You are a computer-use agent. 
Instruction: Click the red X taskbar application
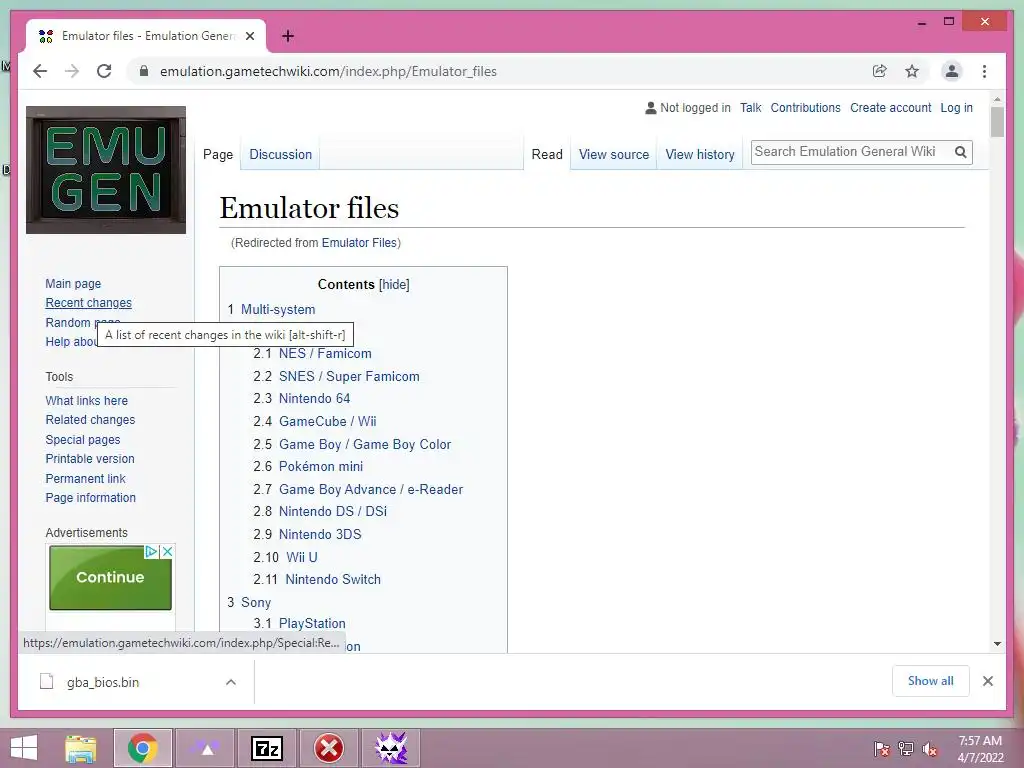[x=329, y=748]
